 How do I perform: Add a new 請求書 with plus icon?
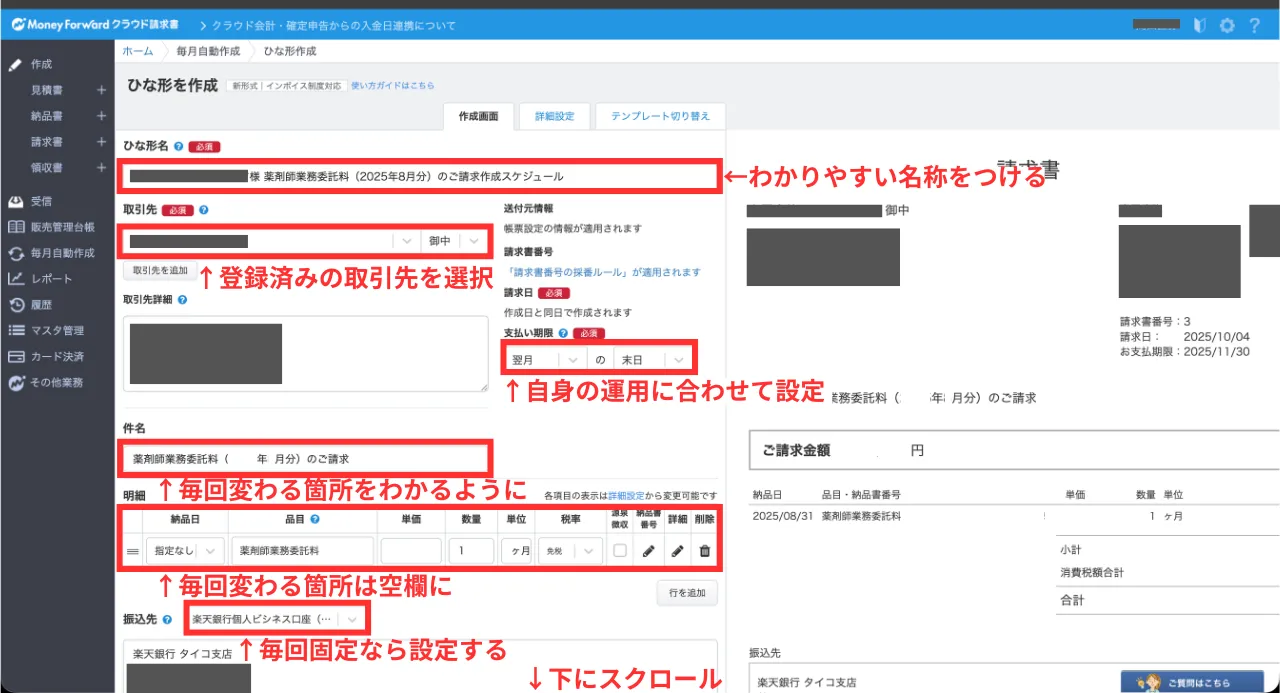click(x=101, y=142)
